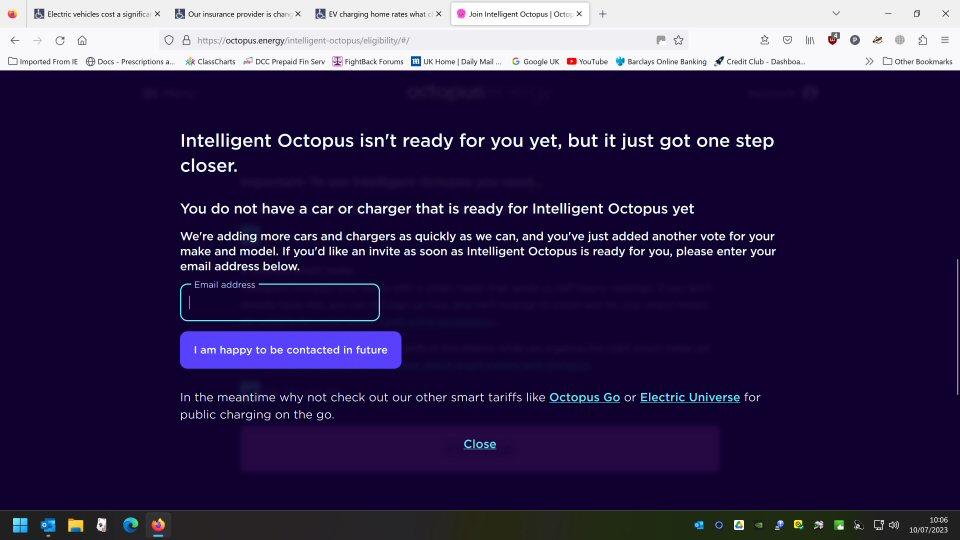Open Microsoft Edge from the taskbar
This screenshot has height=540, width=960.
click(130, 525)
